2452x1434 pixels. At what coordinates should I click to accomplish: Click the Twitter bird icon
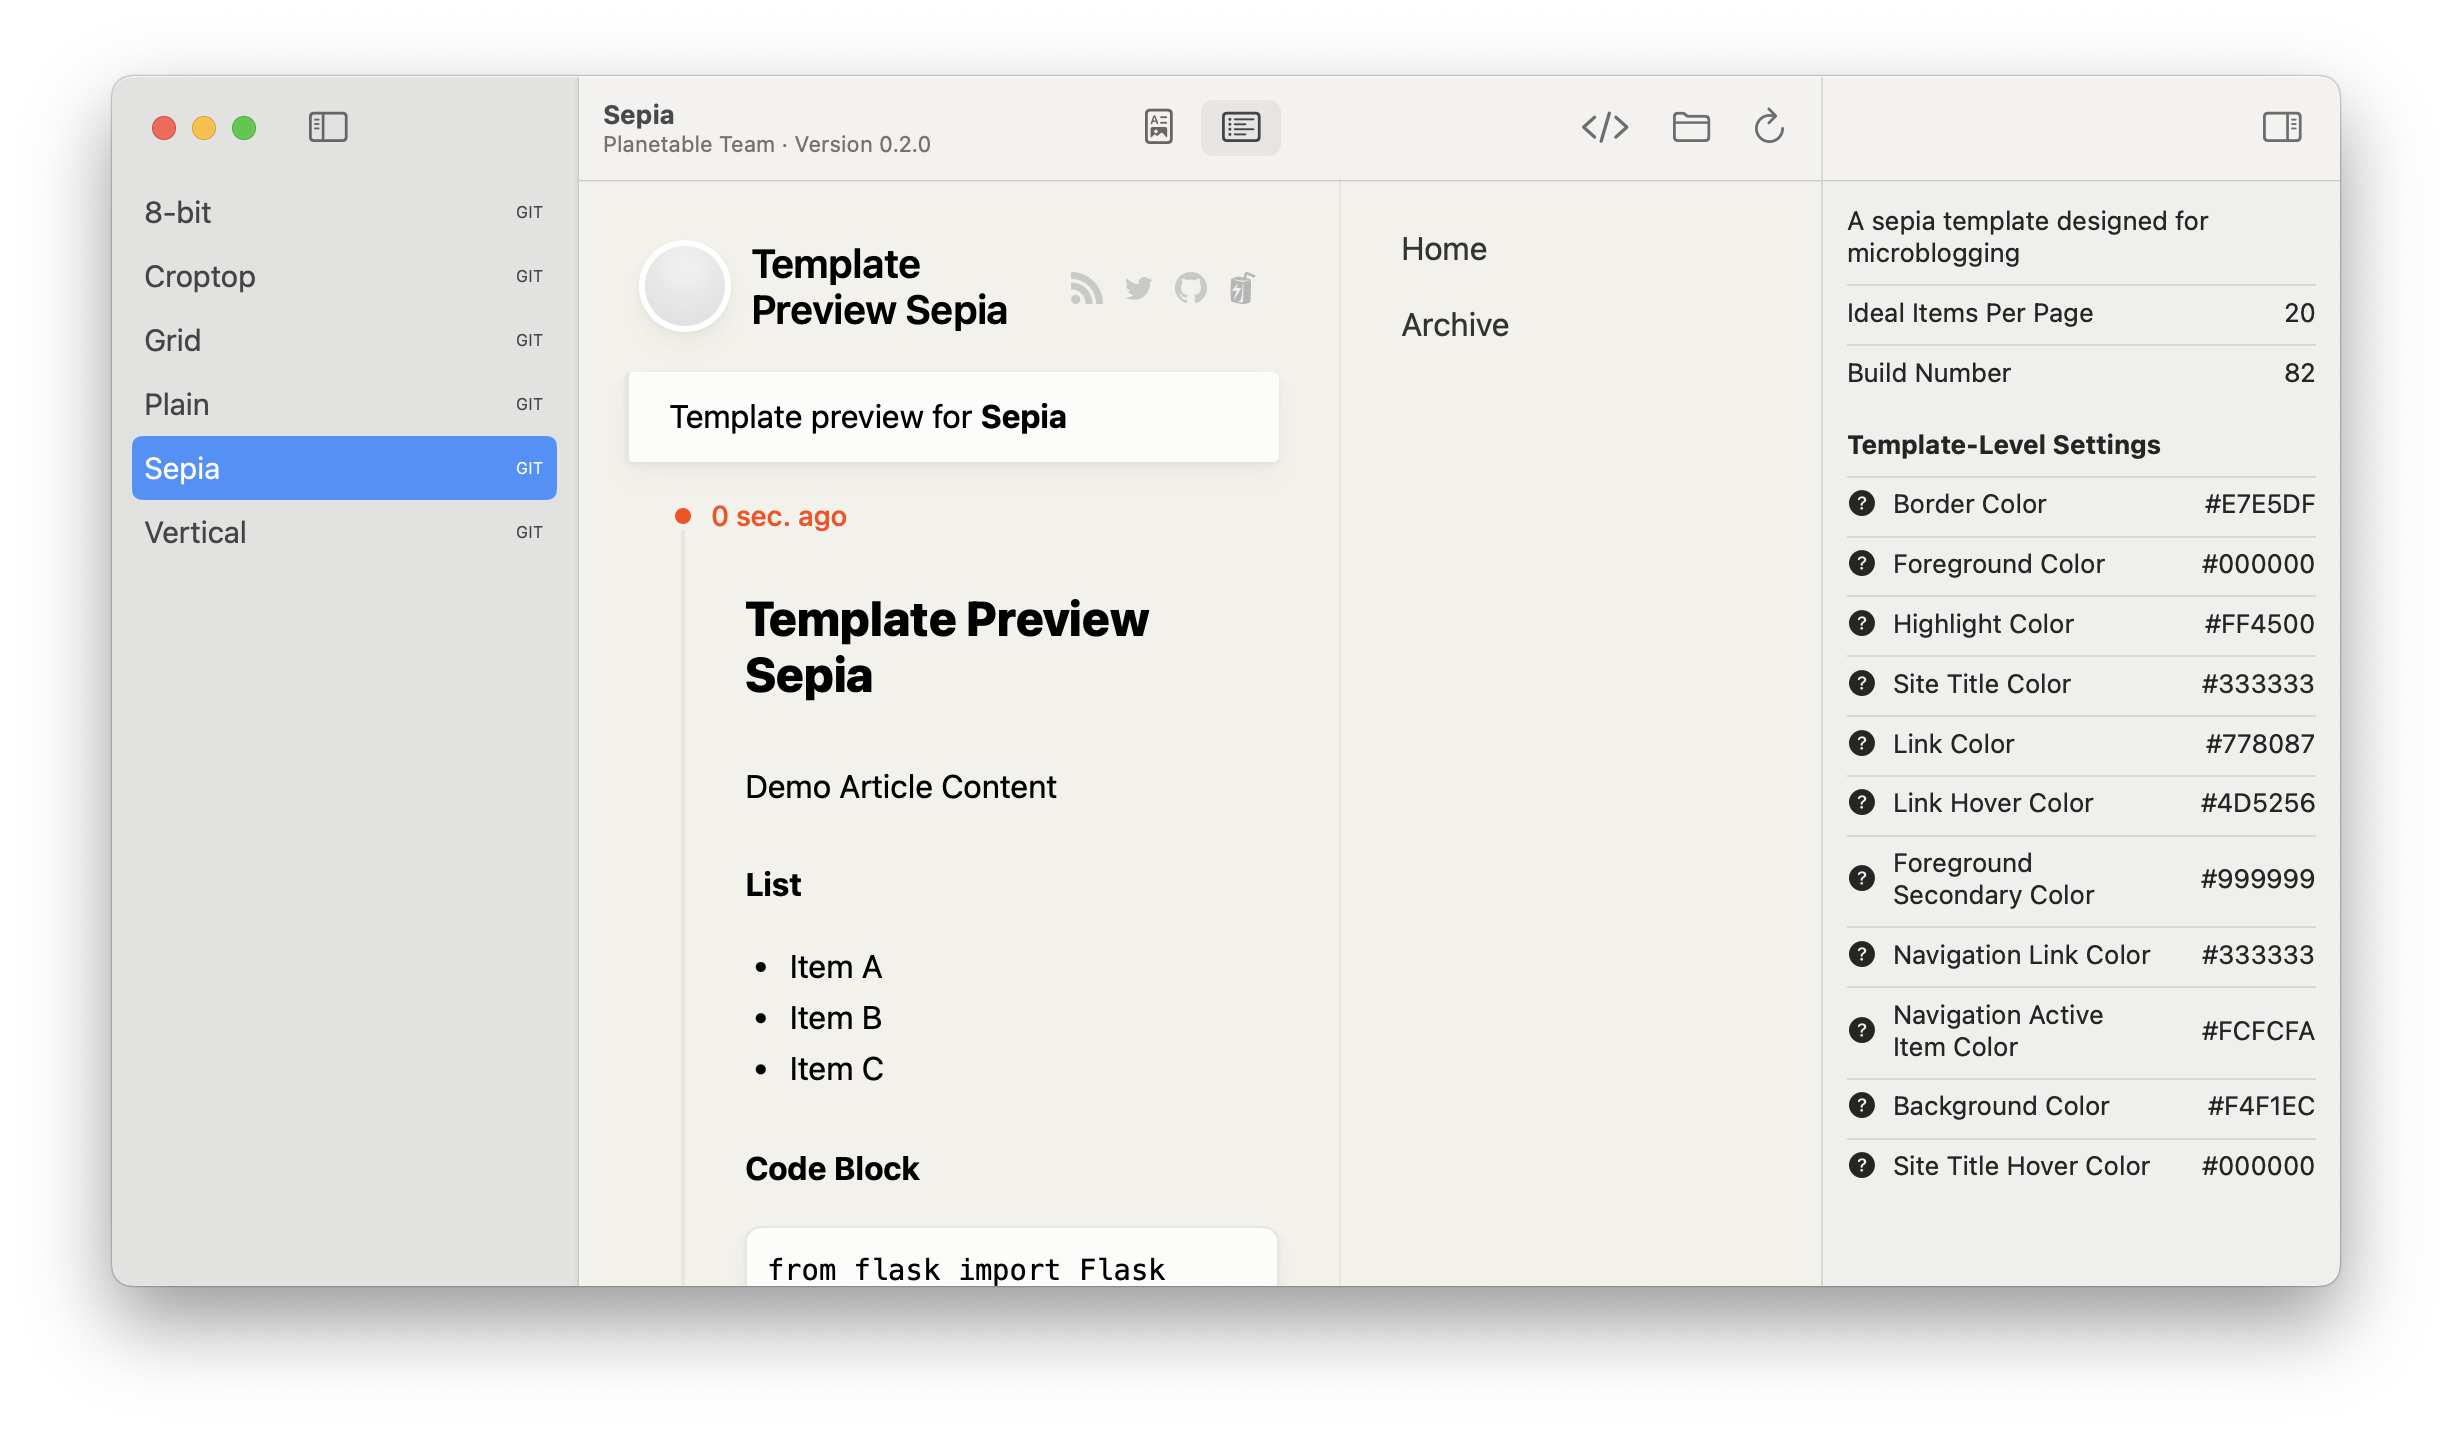[x=1138, y=288]
